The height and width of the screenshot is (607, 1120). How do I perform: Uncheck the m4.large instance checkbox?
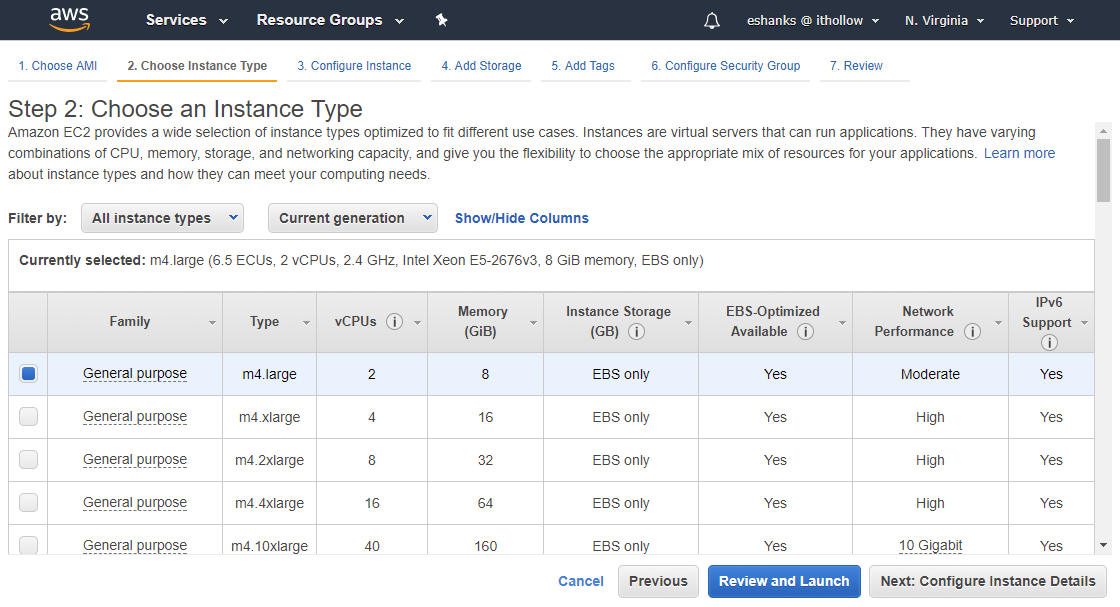(28, 374)
